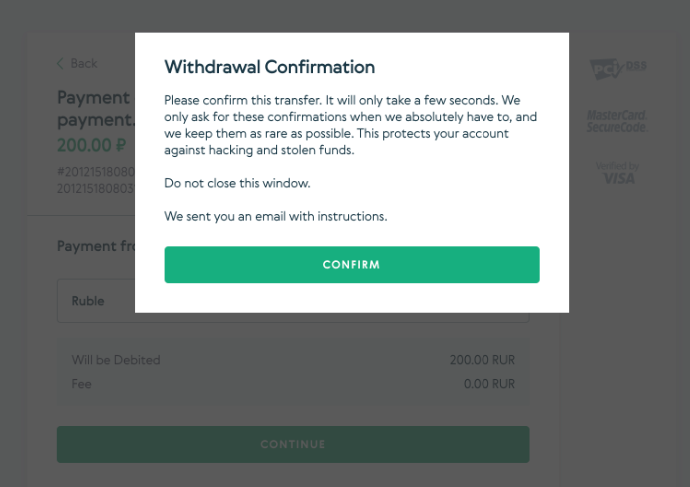Screen dimensions: 690x487
Task: Click the MasterCard SecureCode logo
Action: (x=617, y=121)
